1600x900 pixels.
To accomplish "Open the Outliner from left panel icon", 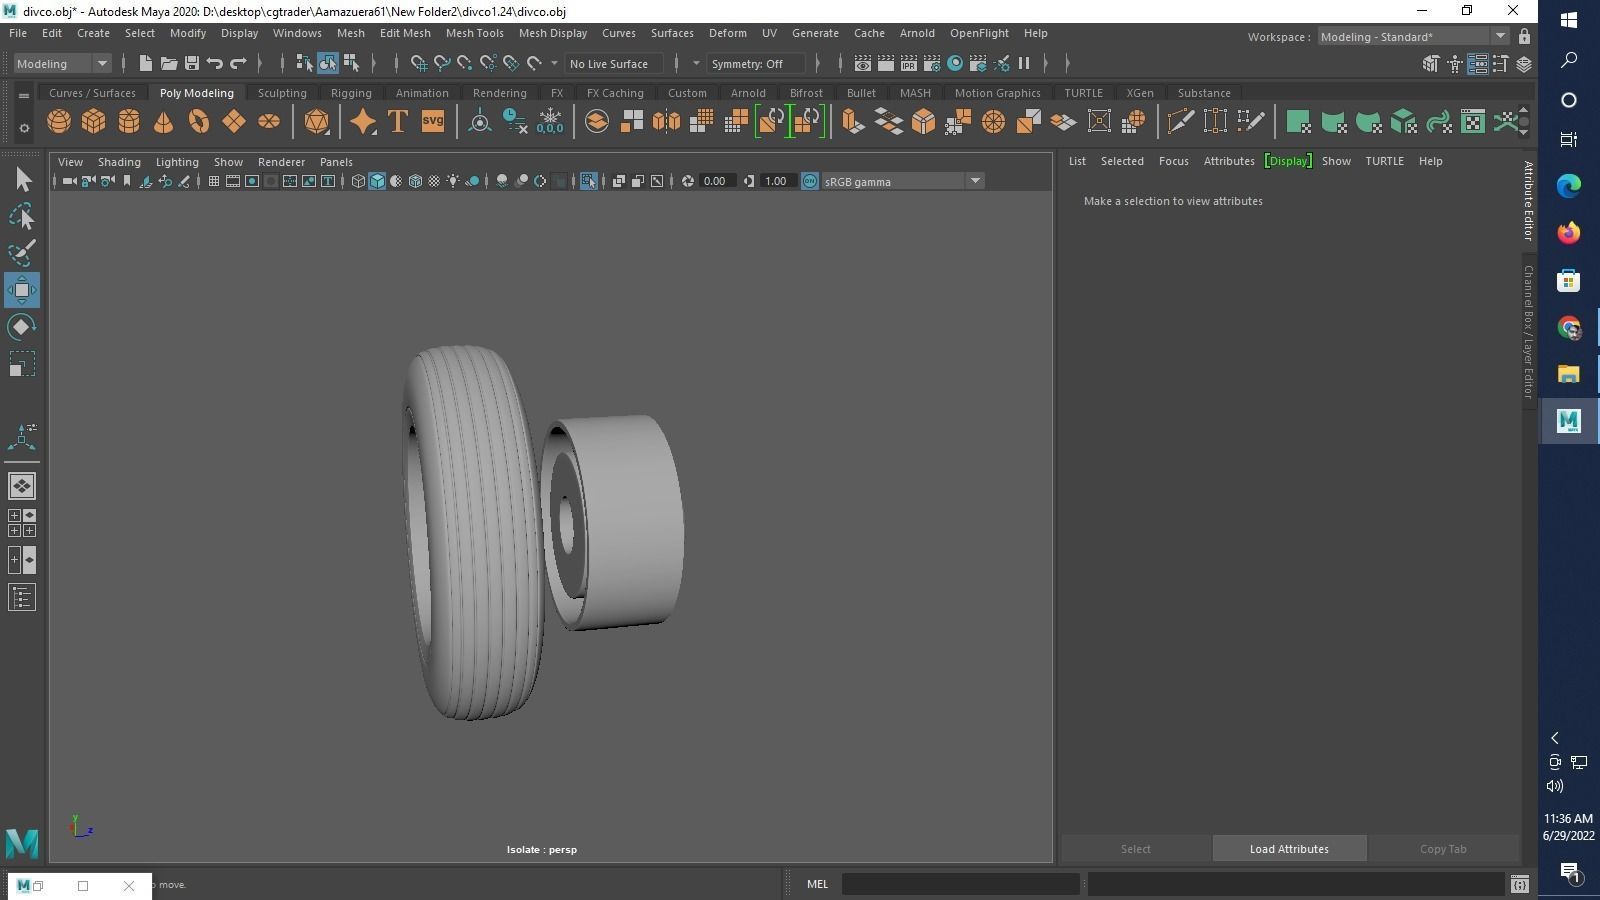I will (x=22, y=598).
